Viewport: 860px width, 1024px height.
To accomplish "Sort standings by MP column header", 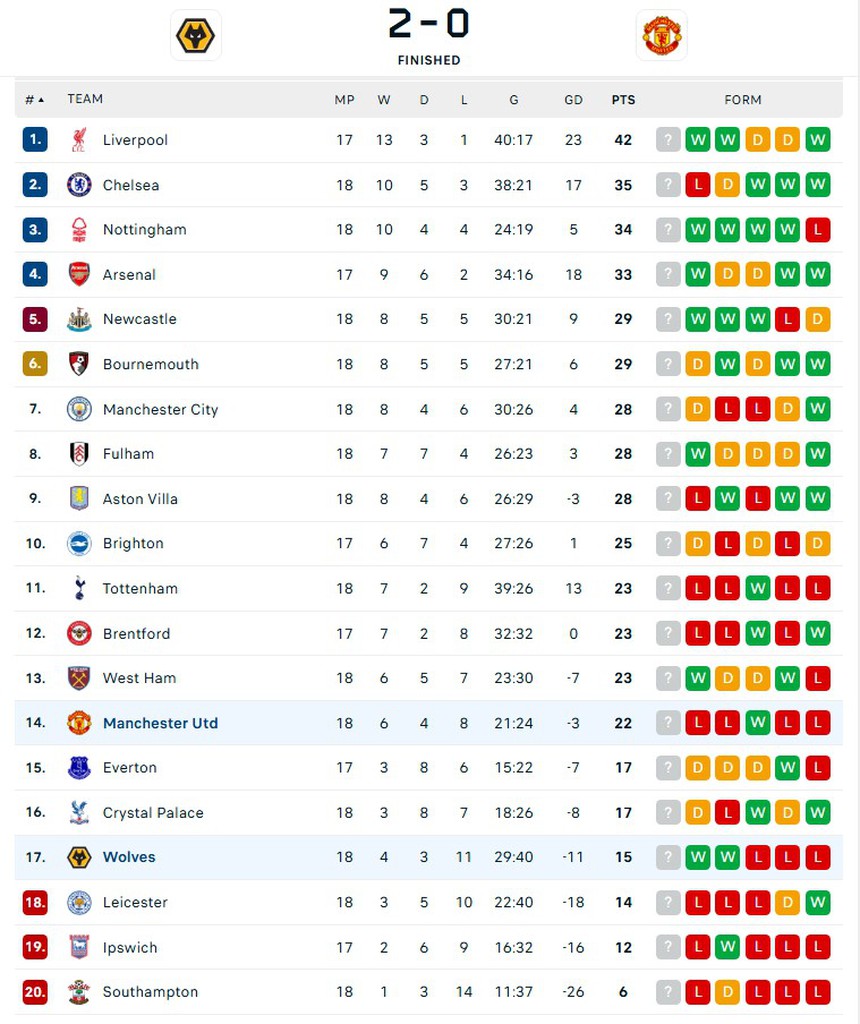I will (344, 100).
